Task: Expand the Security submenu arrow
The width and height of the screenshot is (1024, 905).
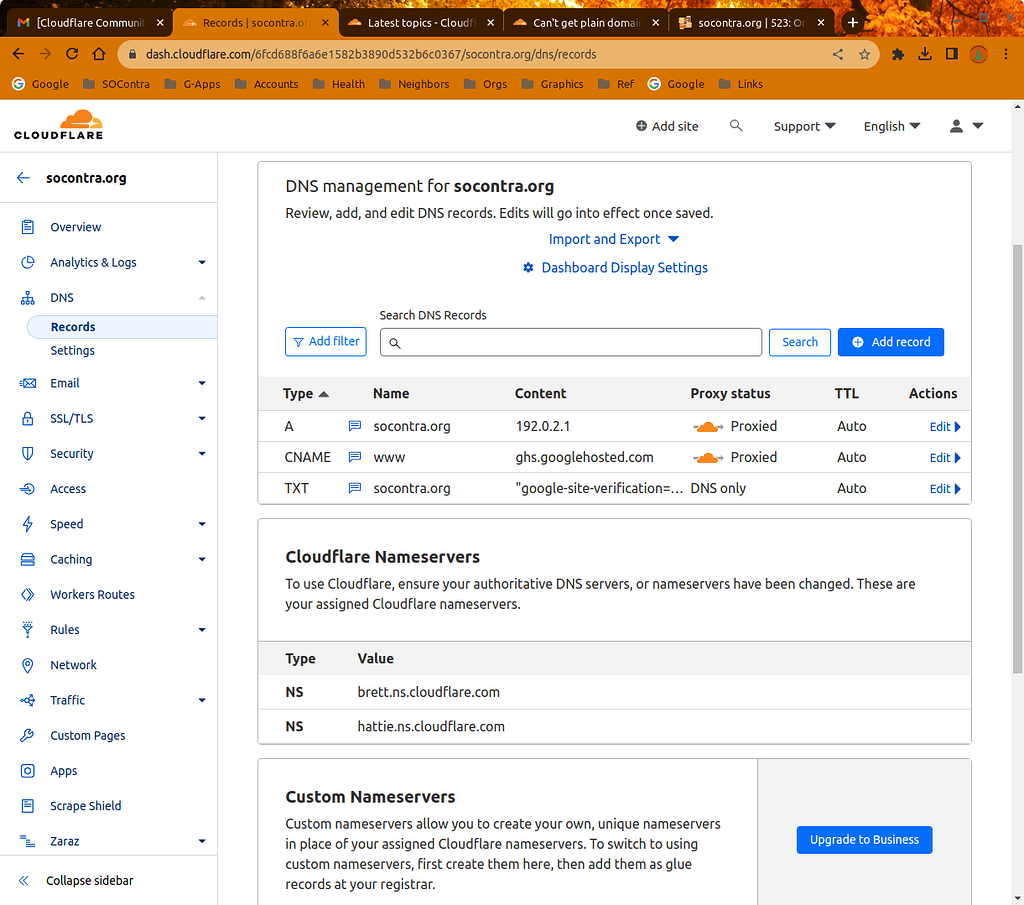Action: click(x=202, y=454)
